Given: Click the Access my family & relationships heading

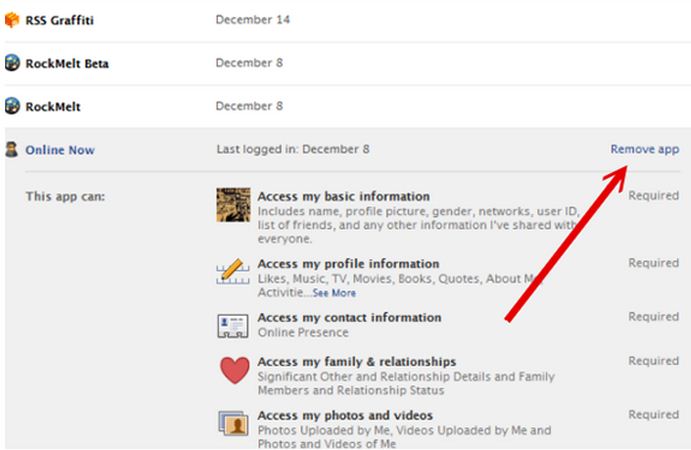Looking at the screenshot, I should coord(356,361).
